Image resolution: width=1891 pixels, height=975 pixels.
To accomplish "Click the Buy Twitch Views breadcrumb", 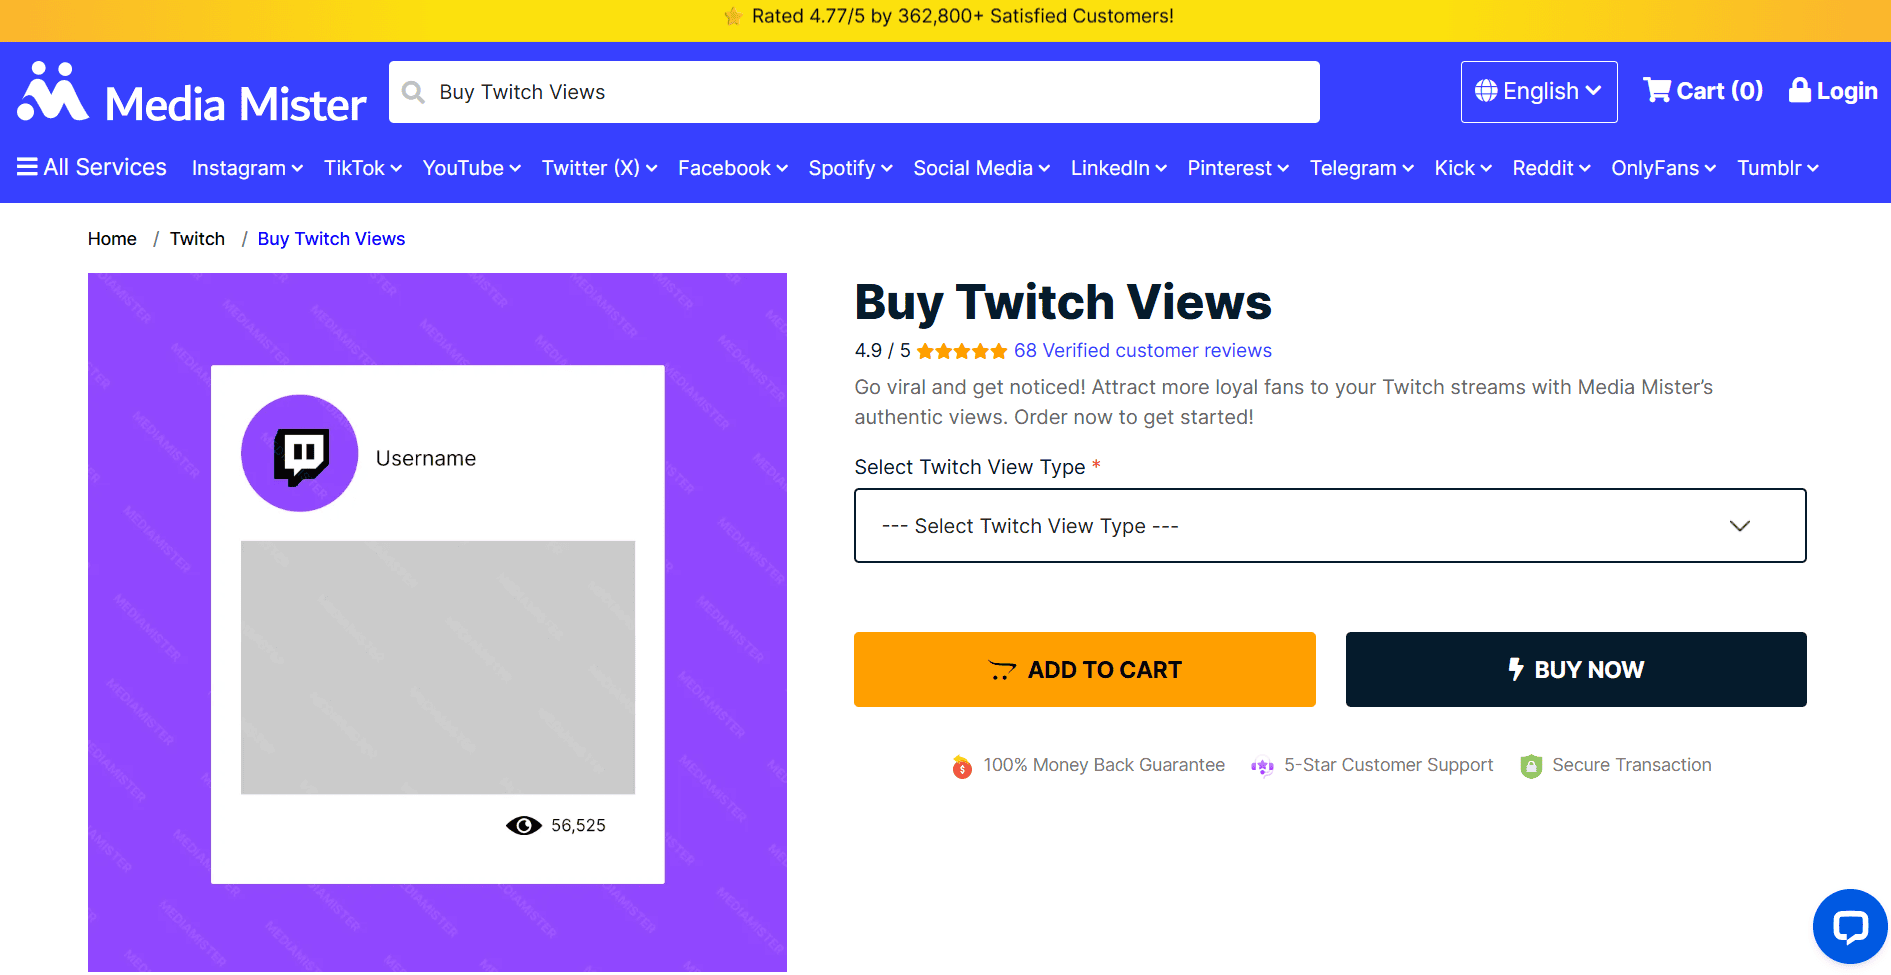I will pos(331,239).
